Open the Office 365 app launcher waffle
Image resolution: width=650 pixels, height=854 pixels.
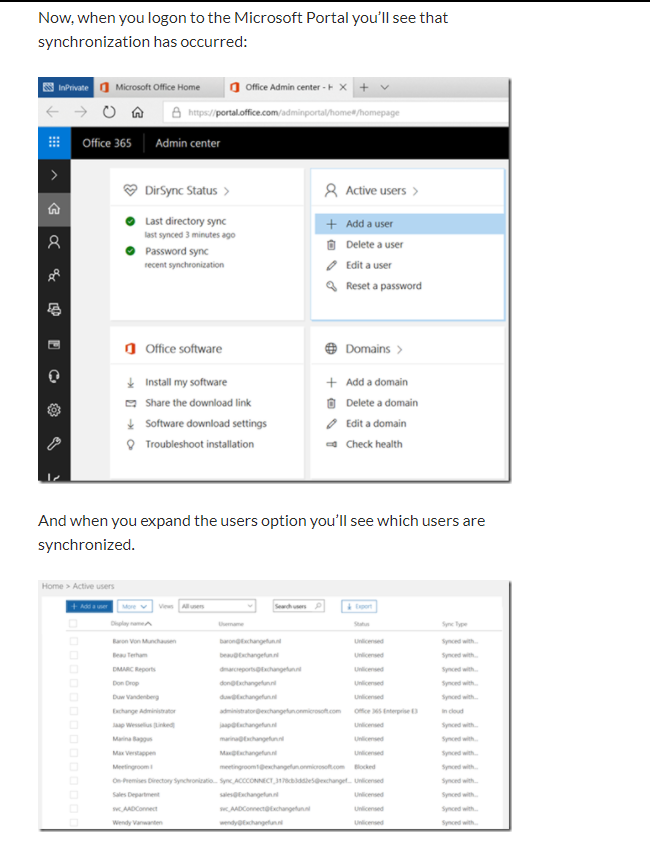click(54, 143)
